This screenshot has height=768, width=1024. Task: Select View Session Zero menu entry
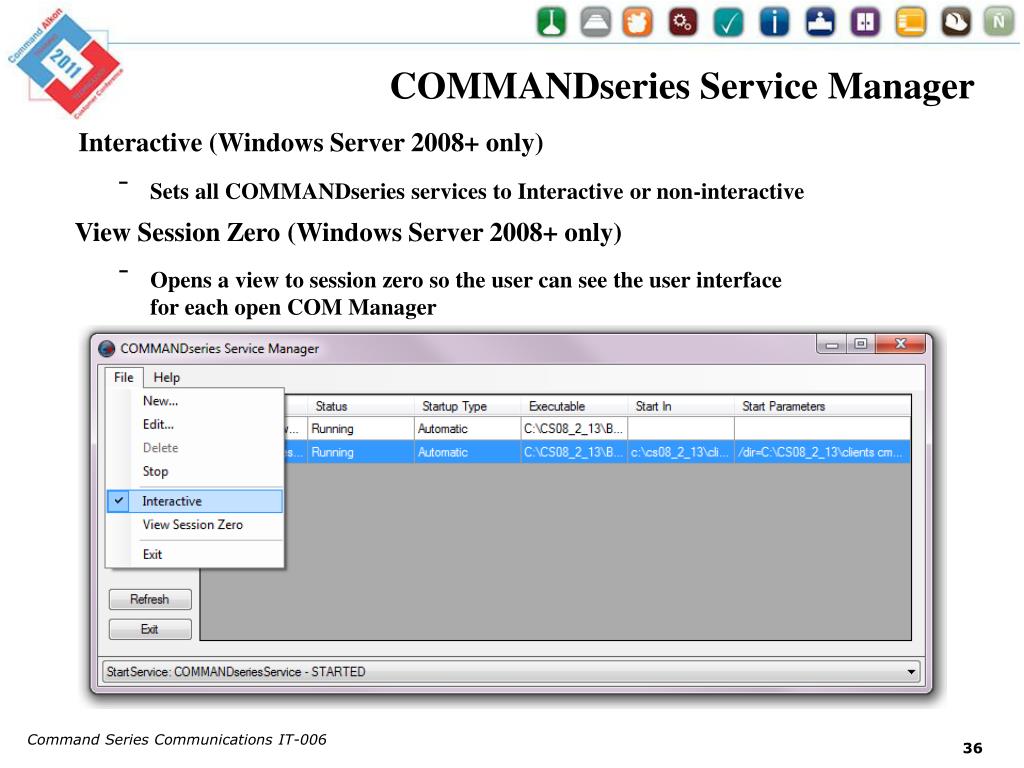coord(193,524)
